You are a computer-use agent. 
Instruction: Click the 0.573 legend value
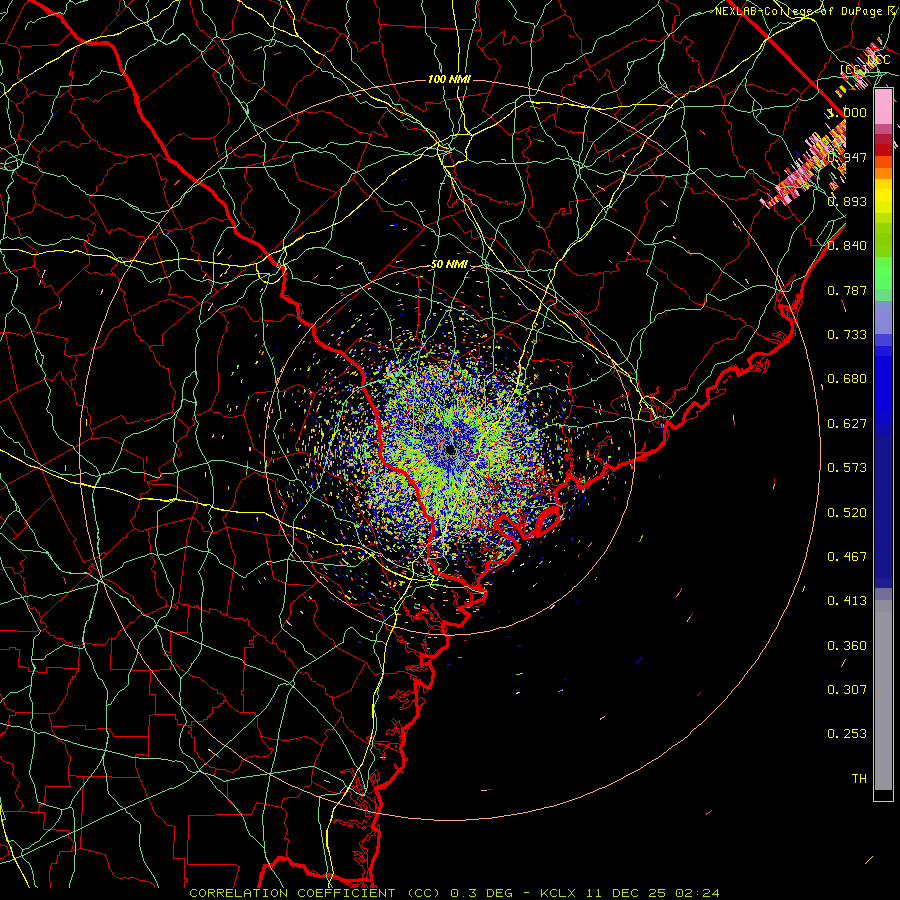847,468
